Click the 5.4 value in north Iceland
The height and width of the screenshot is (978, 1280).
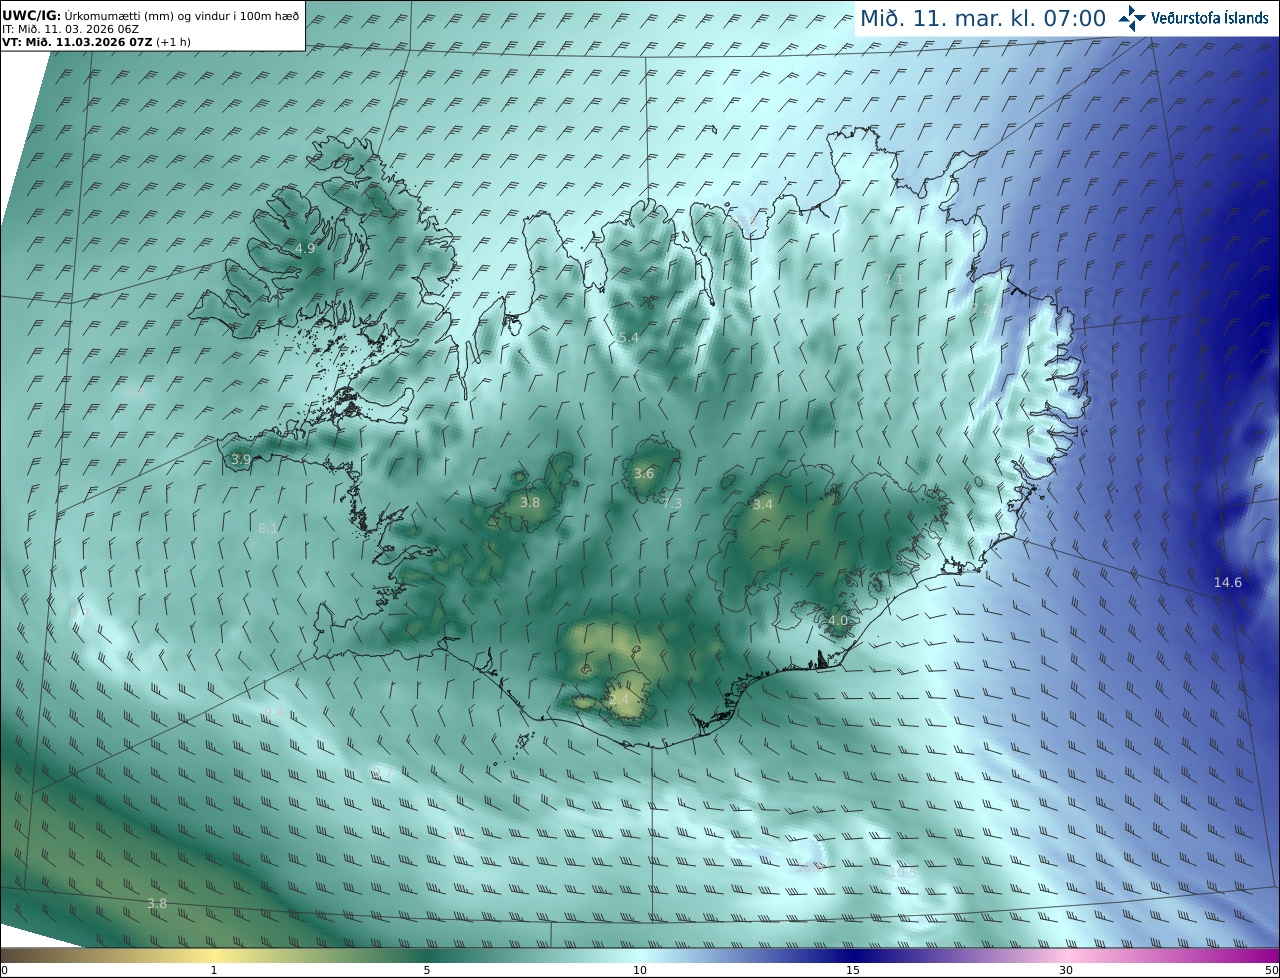coord(628,338)
